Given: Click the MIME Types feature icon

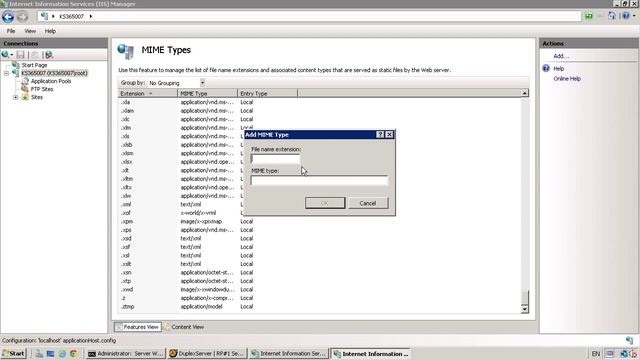Looking at the screenshot, I should (x=126, y=51).
